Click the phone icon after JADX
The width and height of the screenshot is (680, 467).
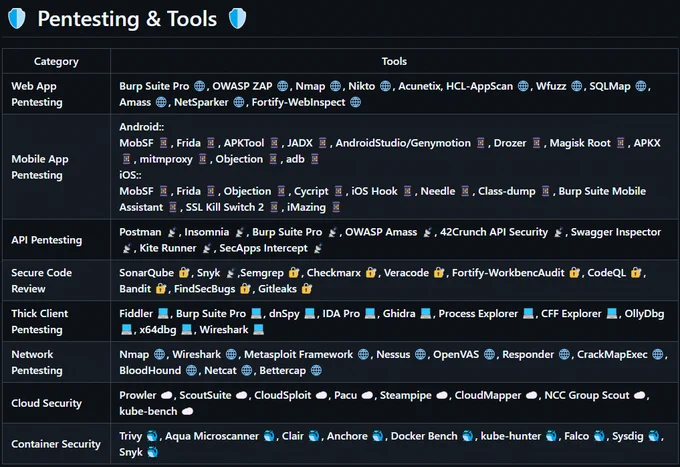coord(322,143)
